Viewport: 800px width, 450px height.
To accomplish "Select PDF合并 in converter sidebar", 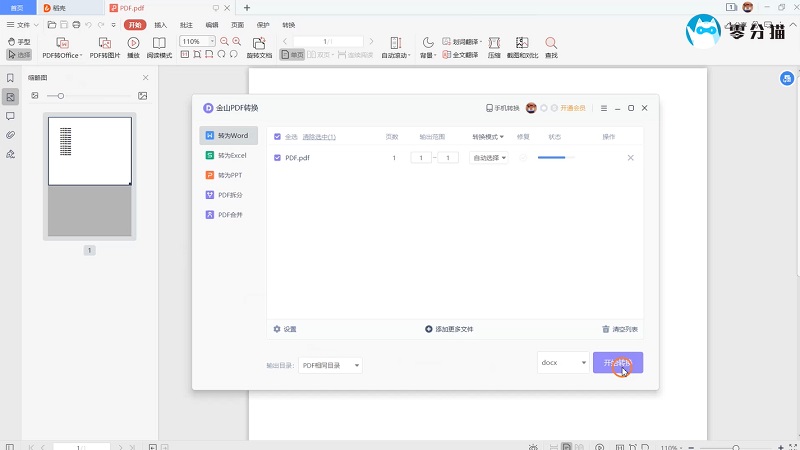I will (228, 215).
